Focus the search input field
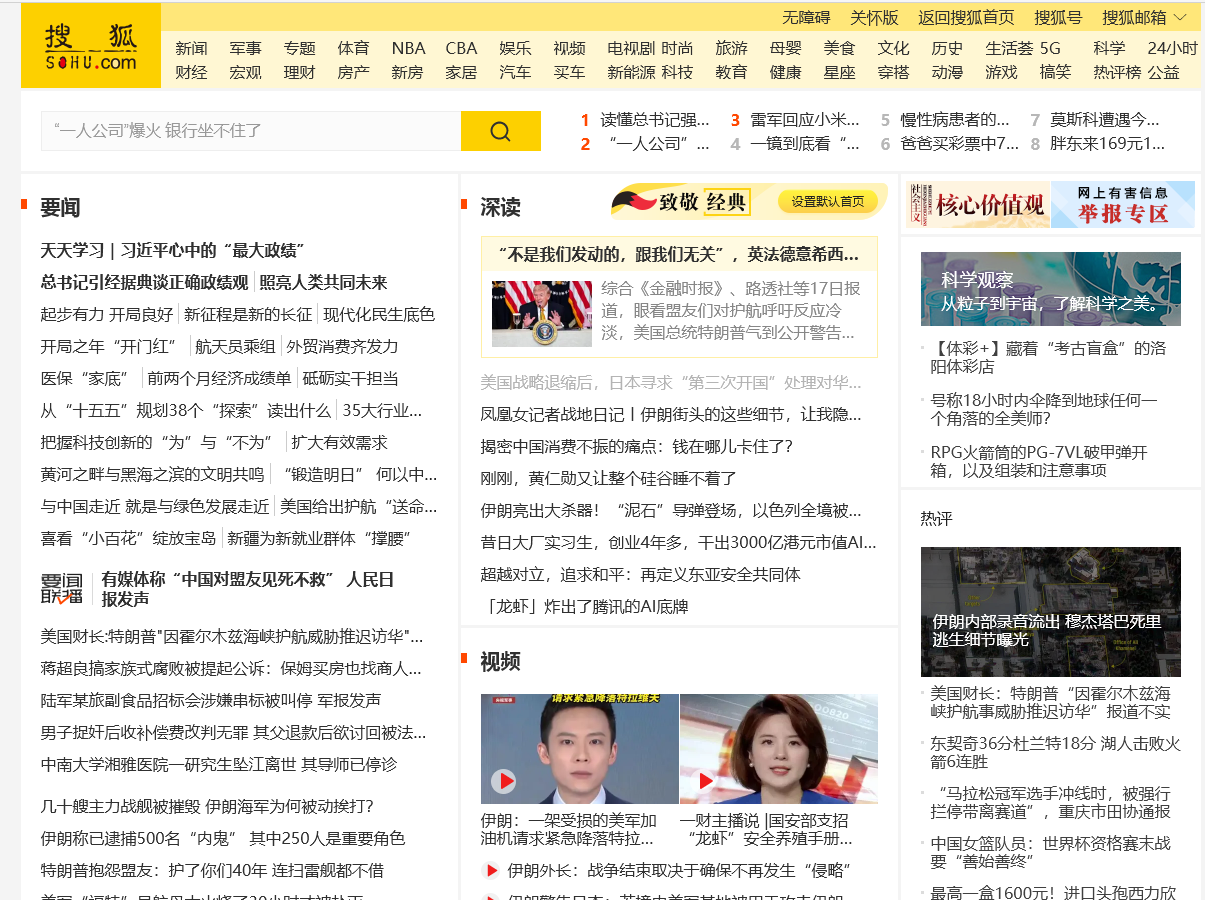Viewport: 1205px width, 900px height. (250, 131)
